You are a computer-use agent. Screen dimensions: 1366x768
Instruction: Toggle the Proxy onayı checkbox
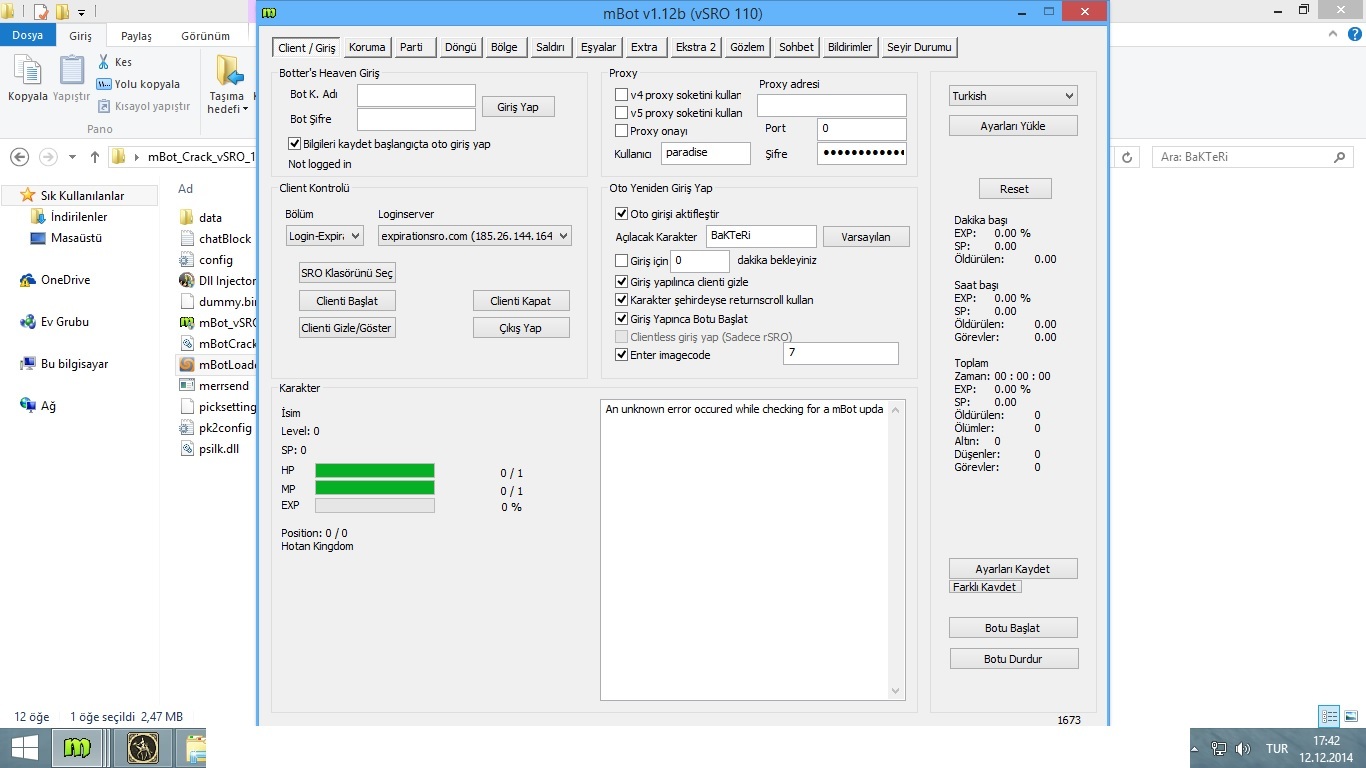pyautogui.click(x=621, y=131)
